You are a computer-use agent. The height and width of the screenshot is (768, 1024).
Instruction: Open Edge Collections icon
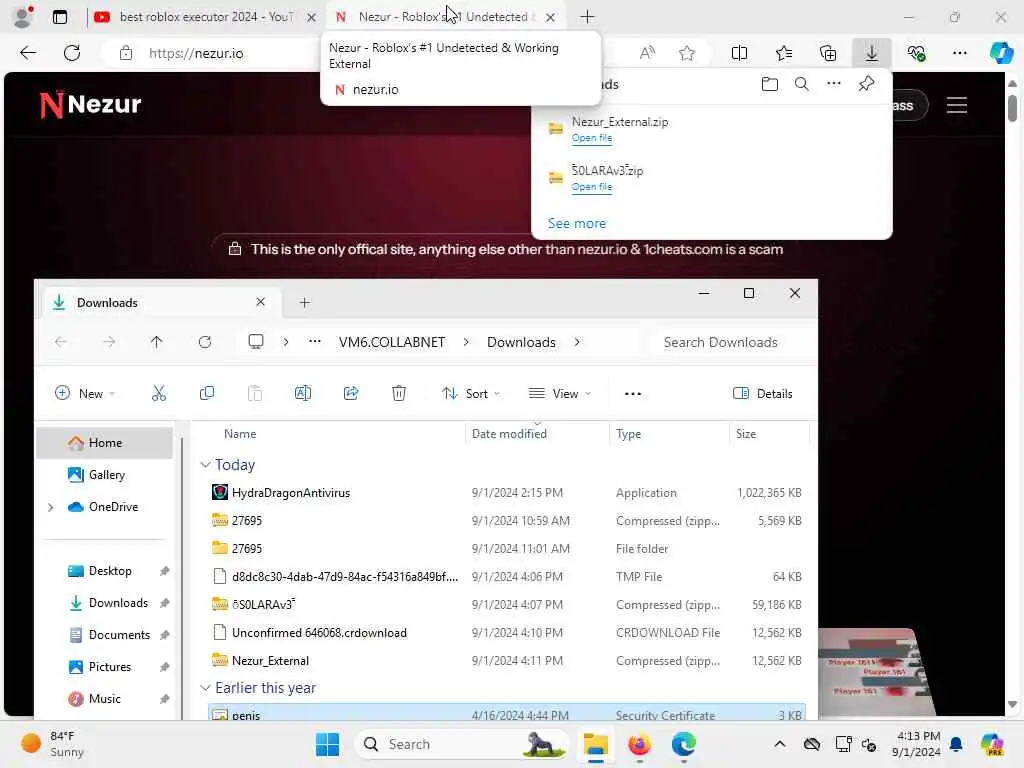pos(828,53)
